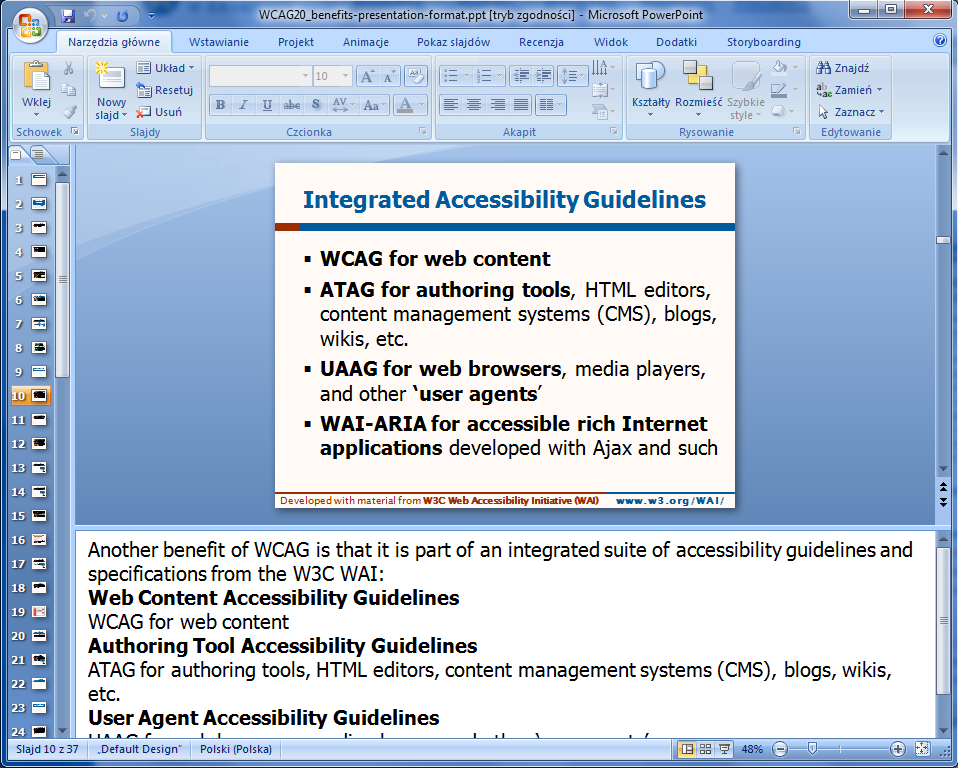This screenshot has height=768, width=958.
Task: Open the font name combo box
Action: click(260, 76)
